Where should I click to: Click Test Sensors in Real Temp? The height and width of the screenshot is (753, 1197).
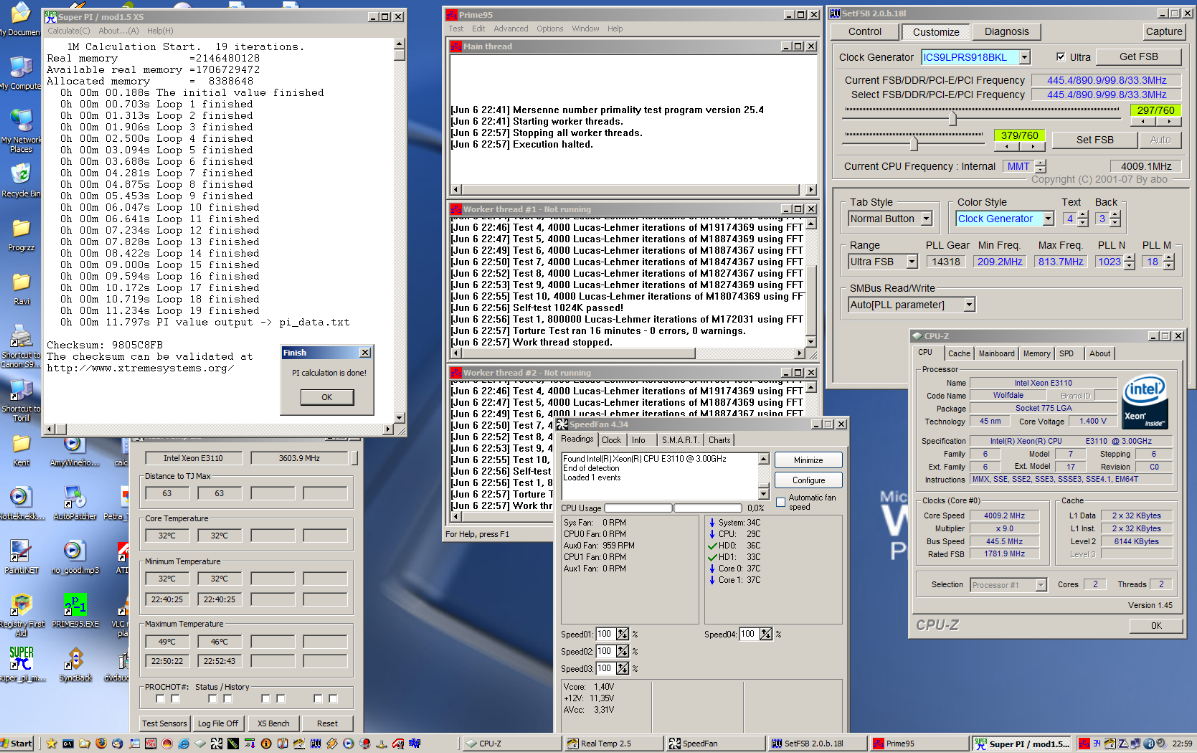click(164, 723)
